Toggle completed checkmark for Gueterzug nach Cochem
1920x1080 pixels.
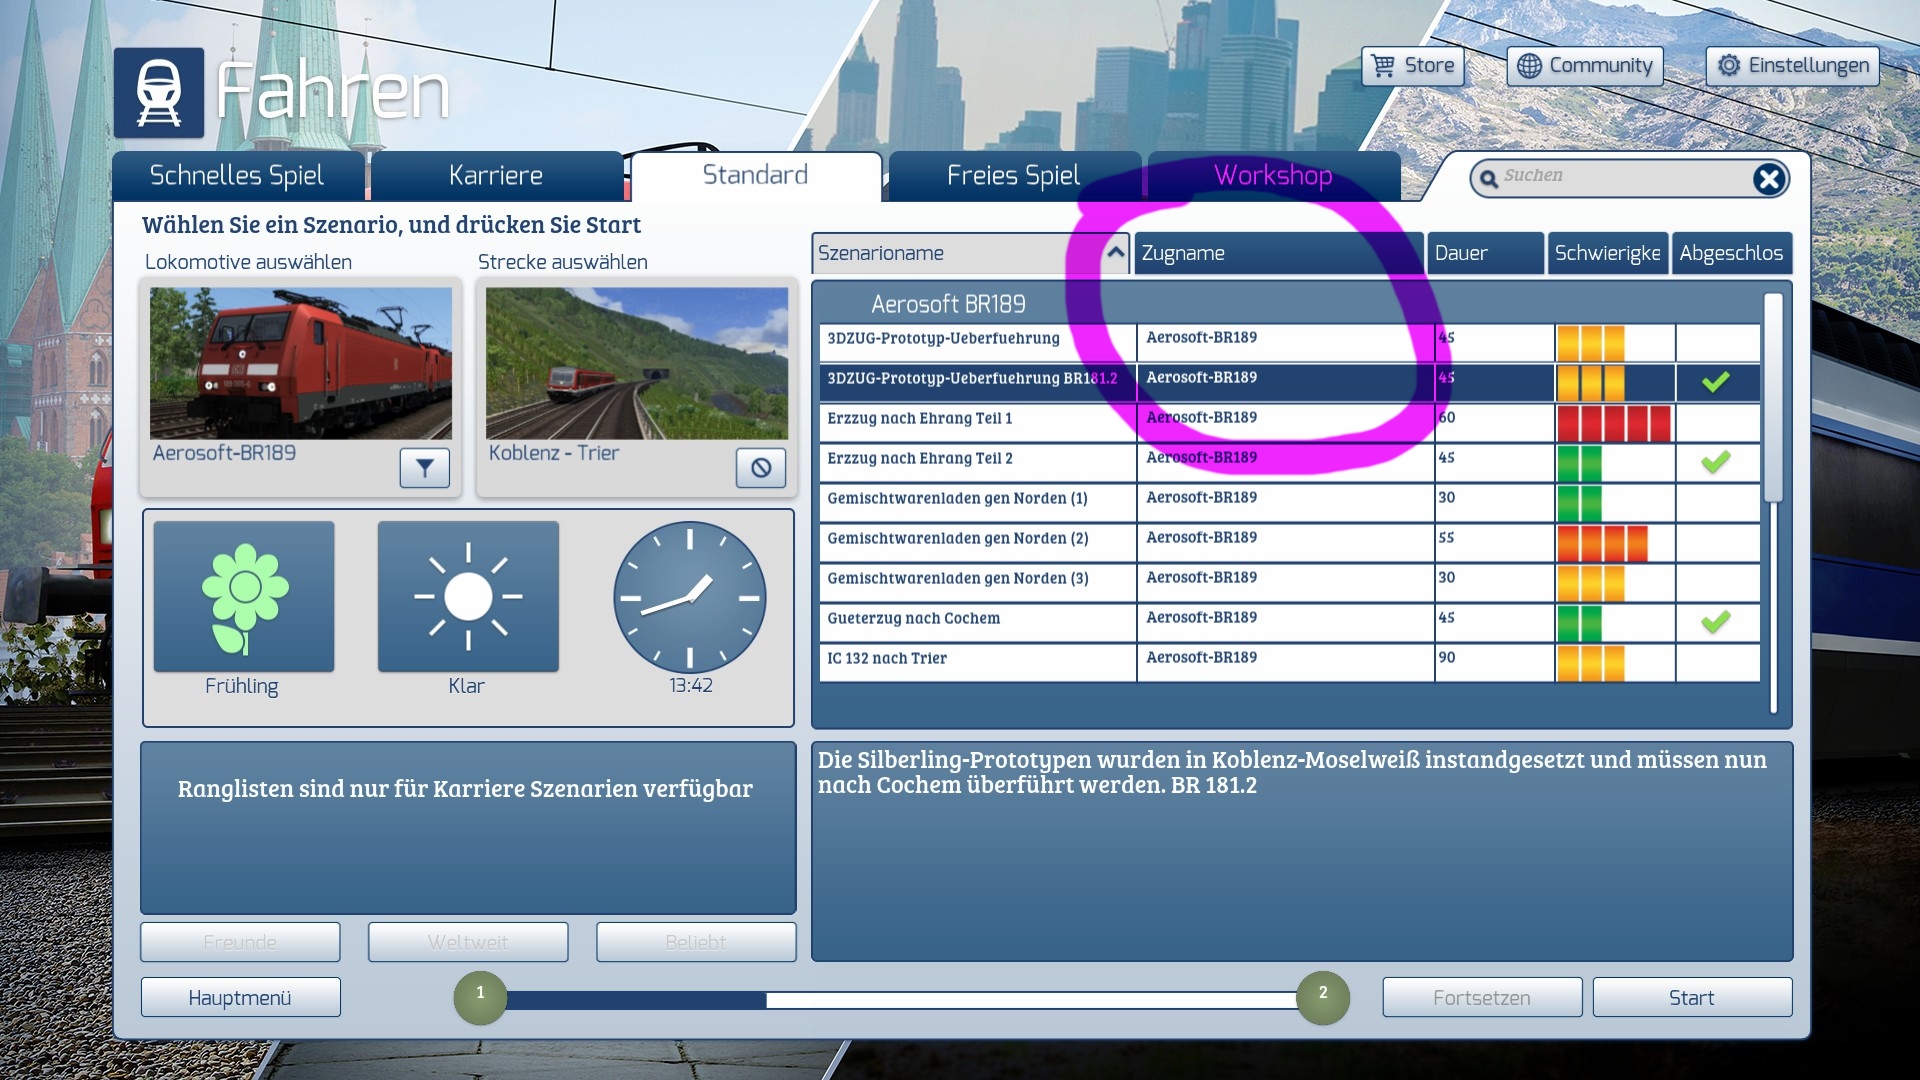[1716, 622]
